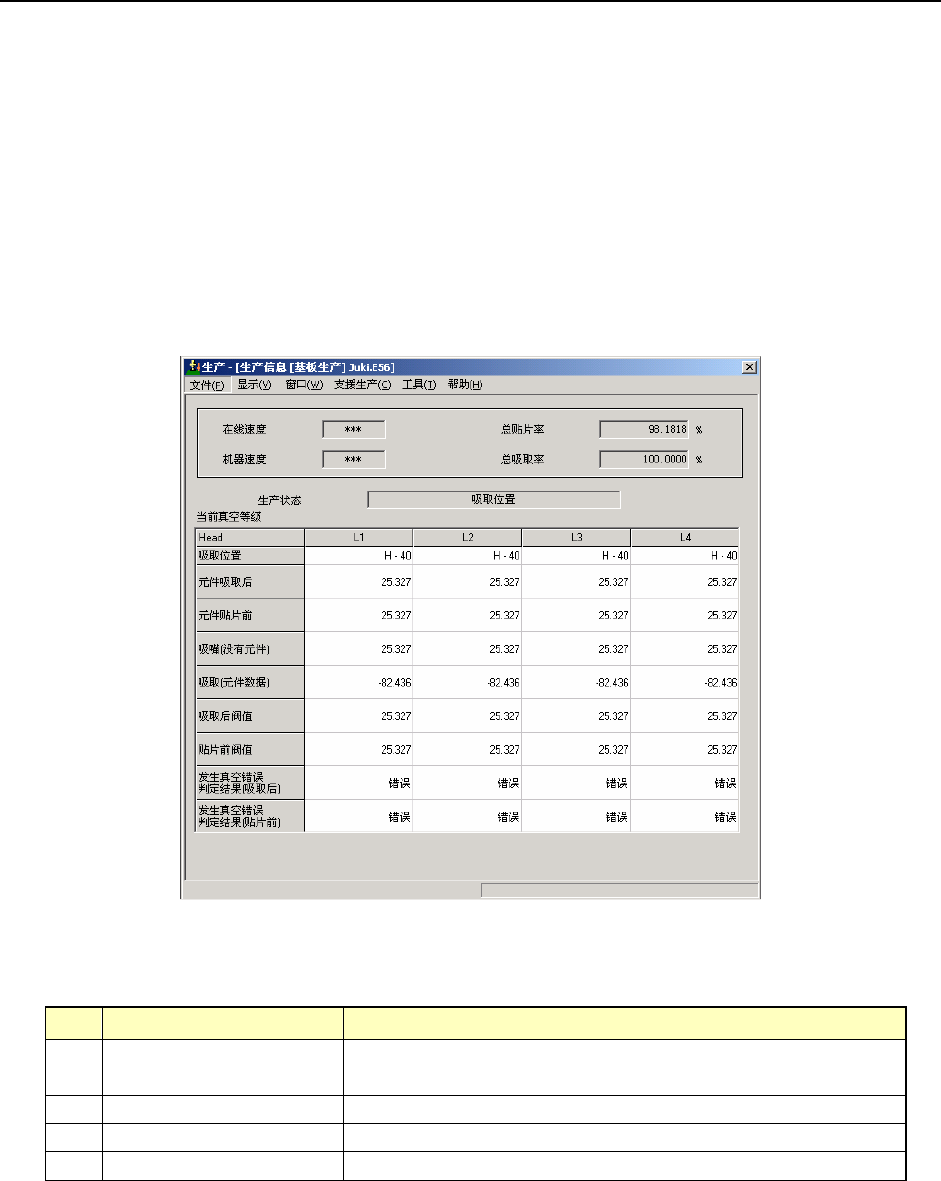Click the L3 value 25.327 in 吸取后阈值 row
This screenshot has width=941, height=1181.
tap(576, 716)
